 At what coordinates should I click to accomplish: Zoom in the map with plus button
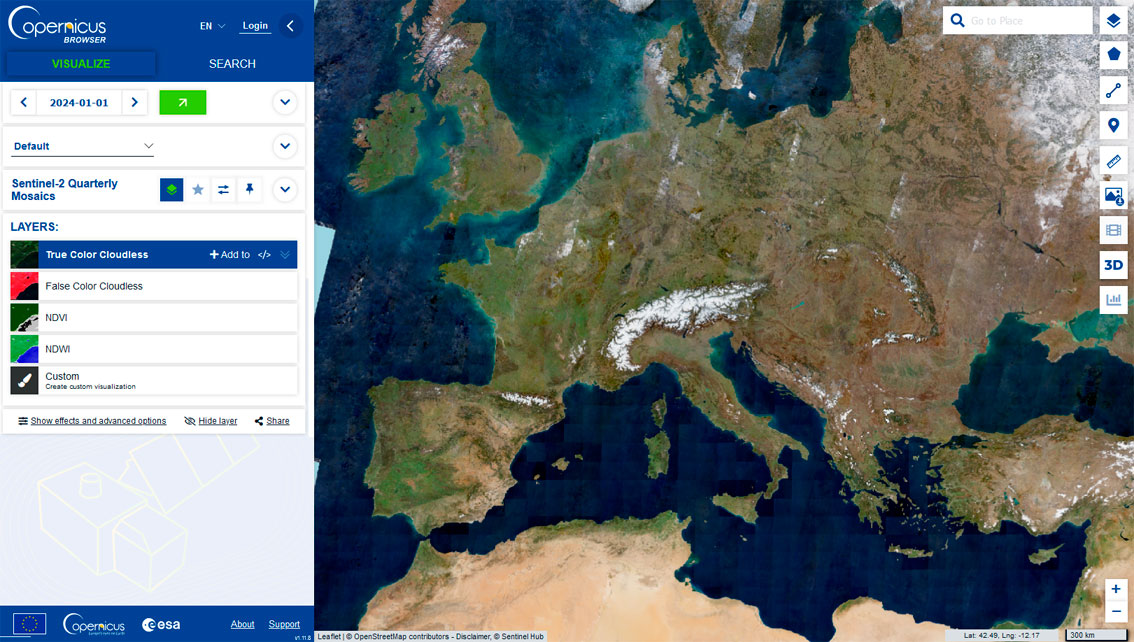[x=1116, y=589]
